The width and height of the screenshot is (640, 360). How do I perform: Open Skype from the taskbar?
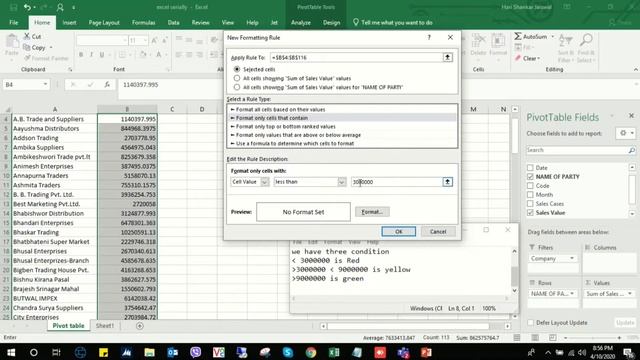tap(288, 352)
